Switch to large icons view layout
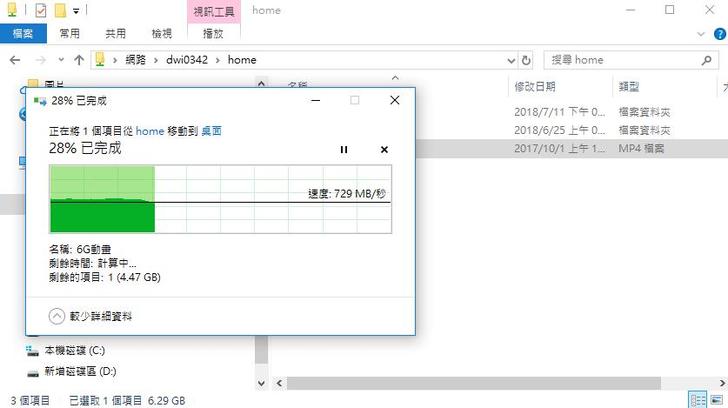 click(717, 400)
